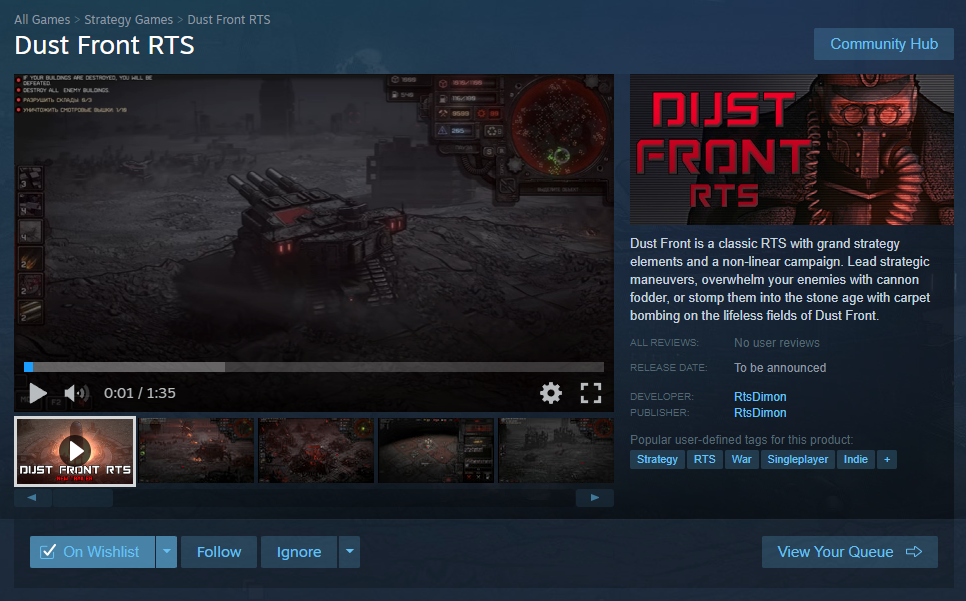966x601 pixels.
Task: Go to Strategy Games breadcrumb
Action: [128, 20]
